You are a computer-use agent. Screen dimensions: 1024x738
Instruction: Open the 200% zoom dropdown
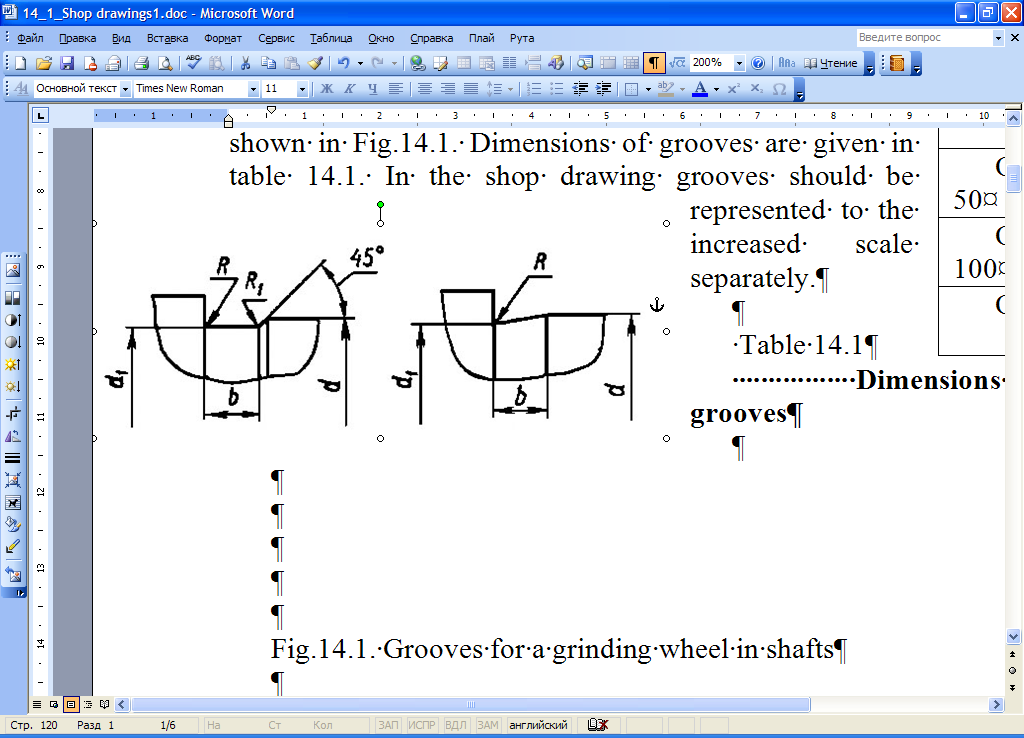[739, 63]
